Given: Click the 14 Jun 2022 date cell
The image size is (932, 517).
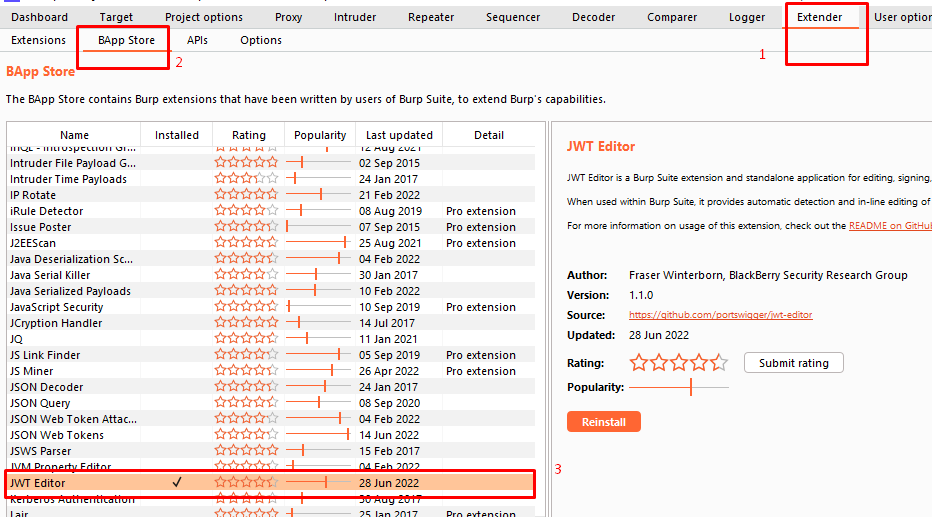Looking at the screenshot, I should [389, 436].
